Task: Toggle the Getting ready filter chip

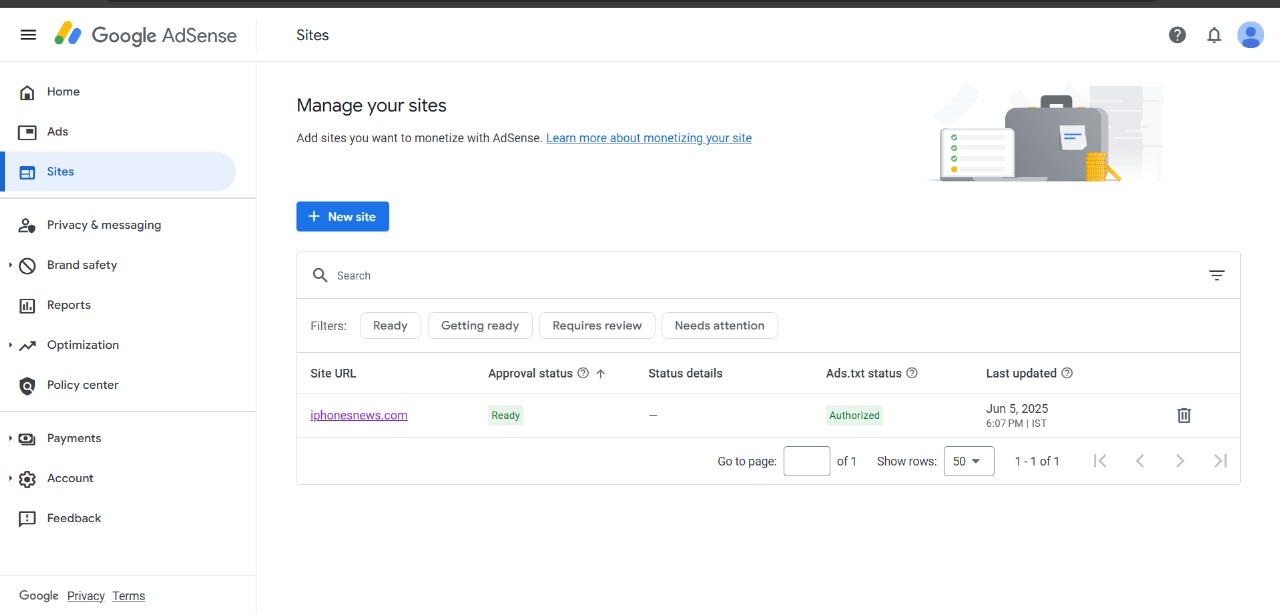Action: pos(480,325)
